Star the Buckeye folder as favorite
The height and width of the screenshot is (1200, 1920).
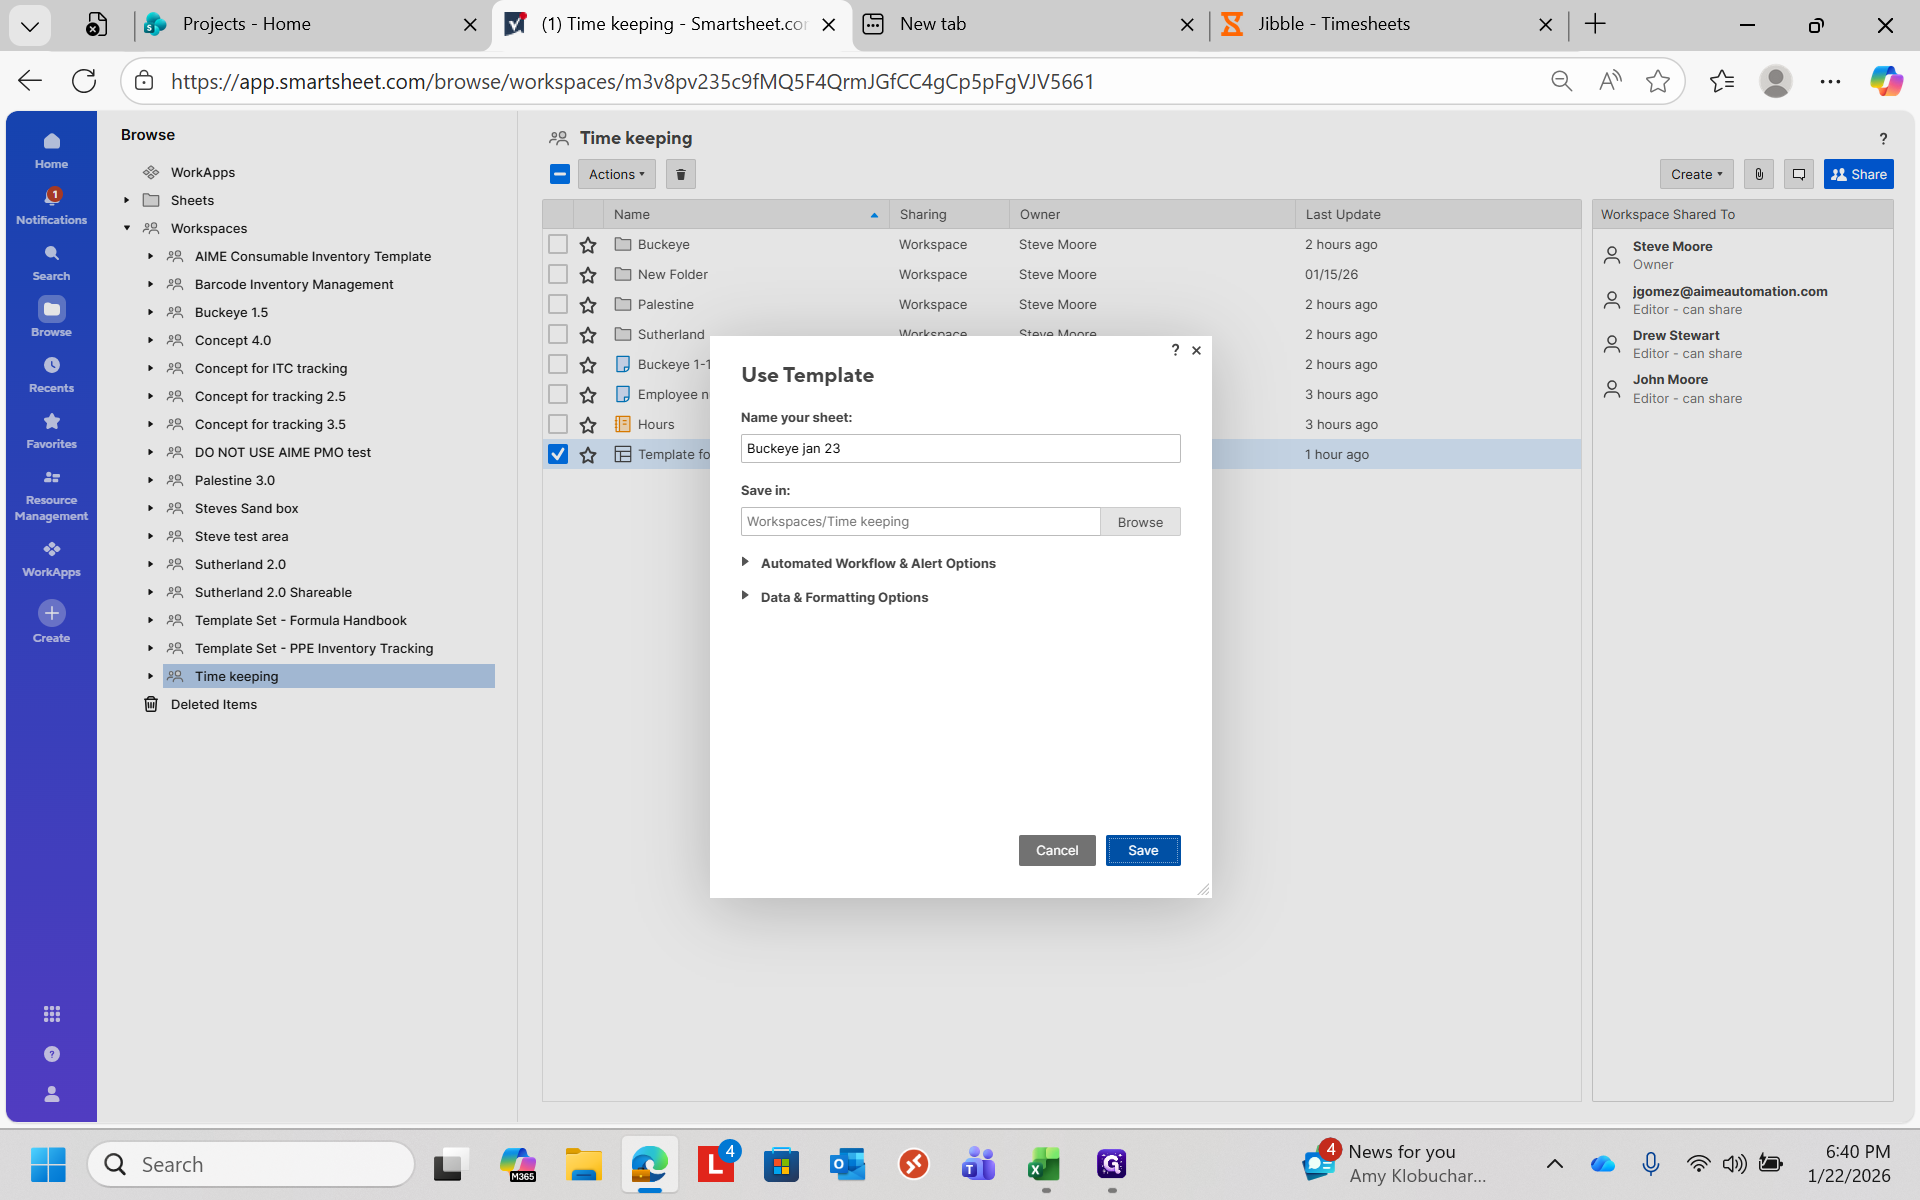[x=588, y=245]
